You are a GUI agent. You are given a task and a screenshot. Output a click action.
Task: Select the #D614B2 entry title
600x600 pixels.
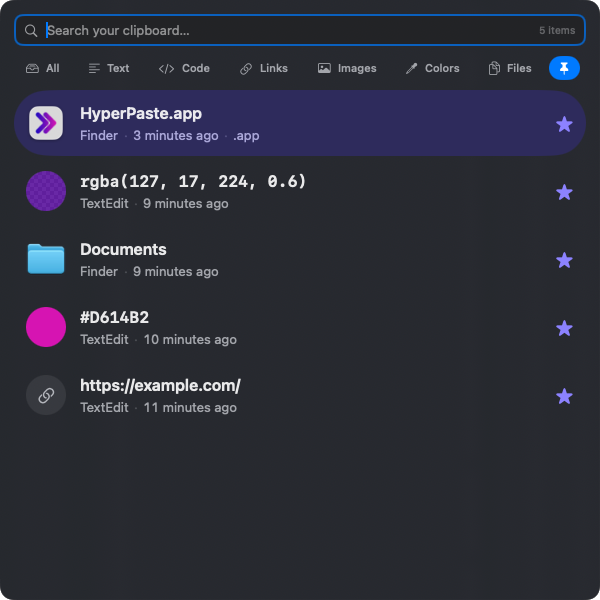(x=114, y=318)
